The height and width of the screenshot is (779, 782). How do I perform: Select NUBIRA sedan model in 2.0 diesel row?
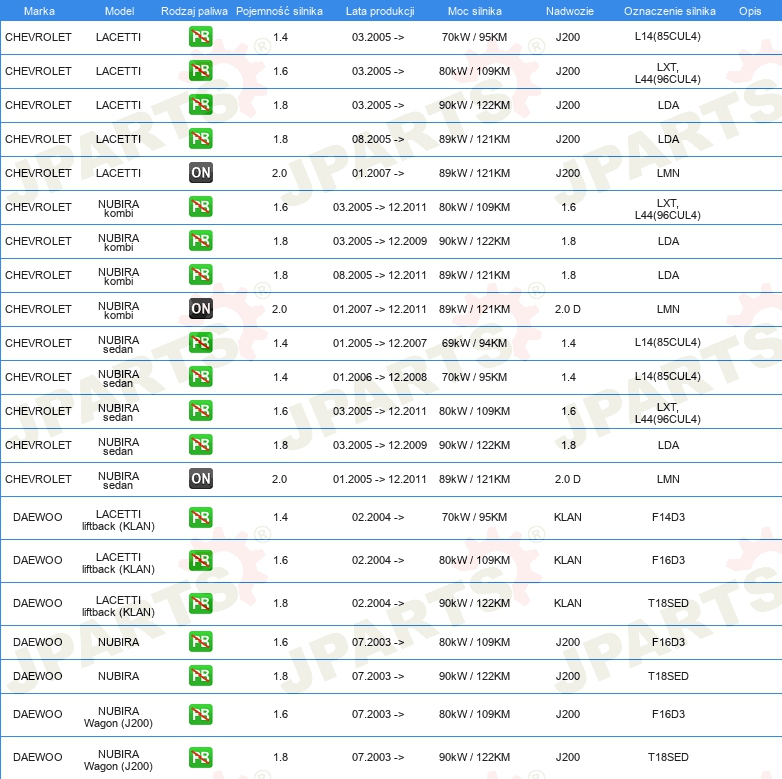(x=118, y=480)
